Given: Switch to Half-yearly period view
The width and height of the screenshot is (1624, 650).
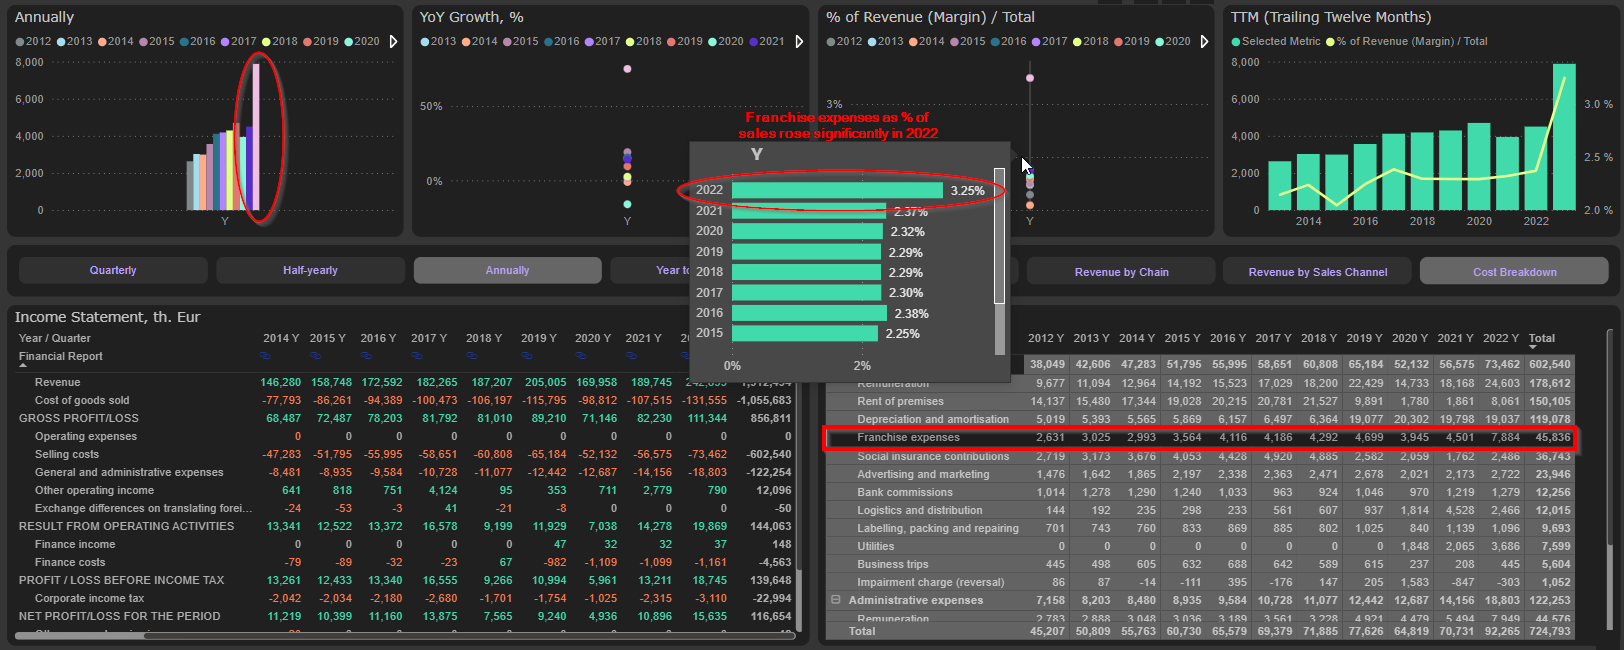Looking at the screenshot, I should tap(310, 270).
